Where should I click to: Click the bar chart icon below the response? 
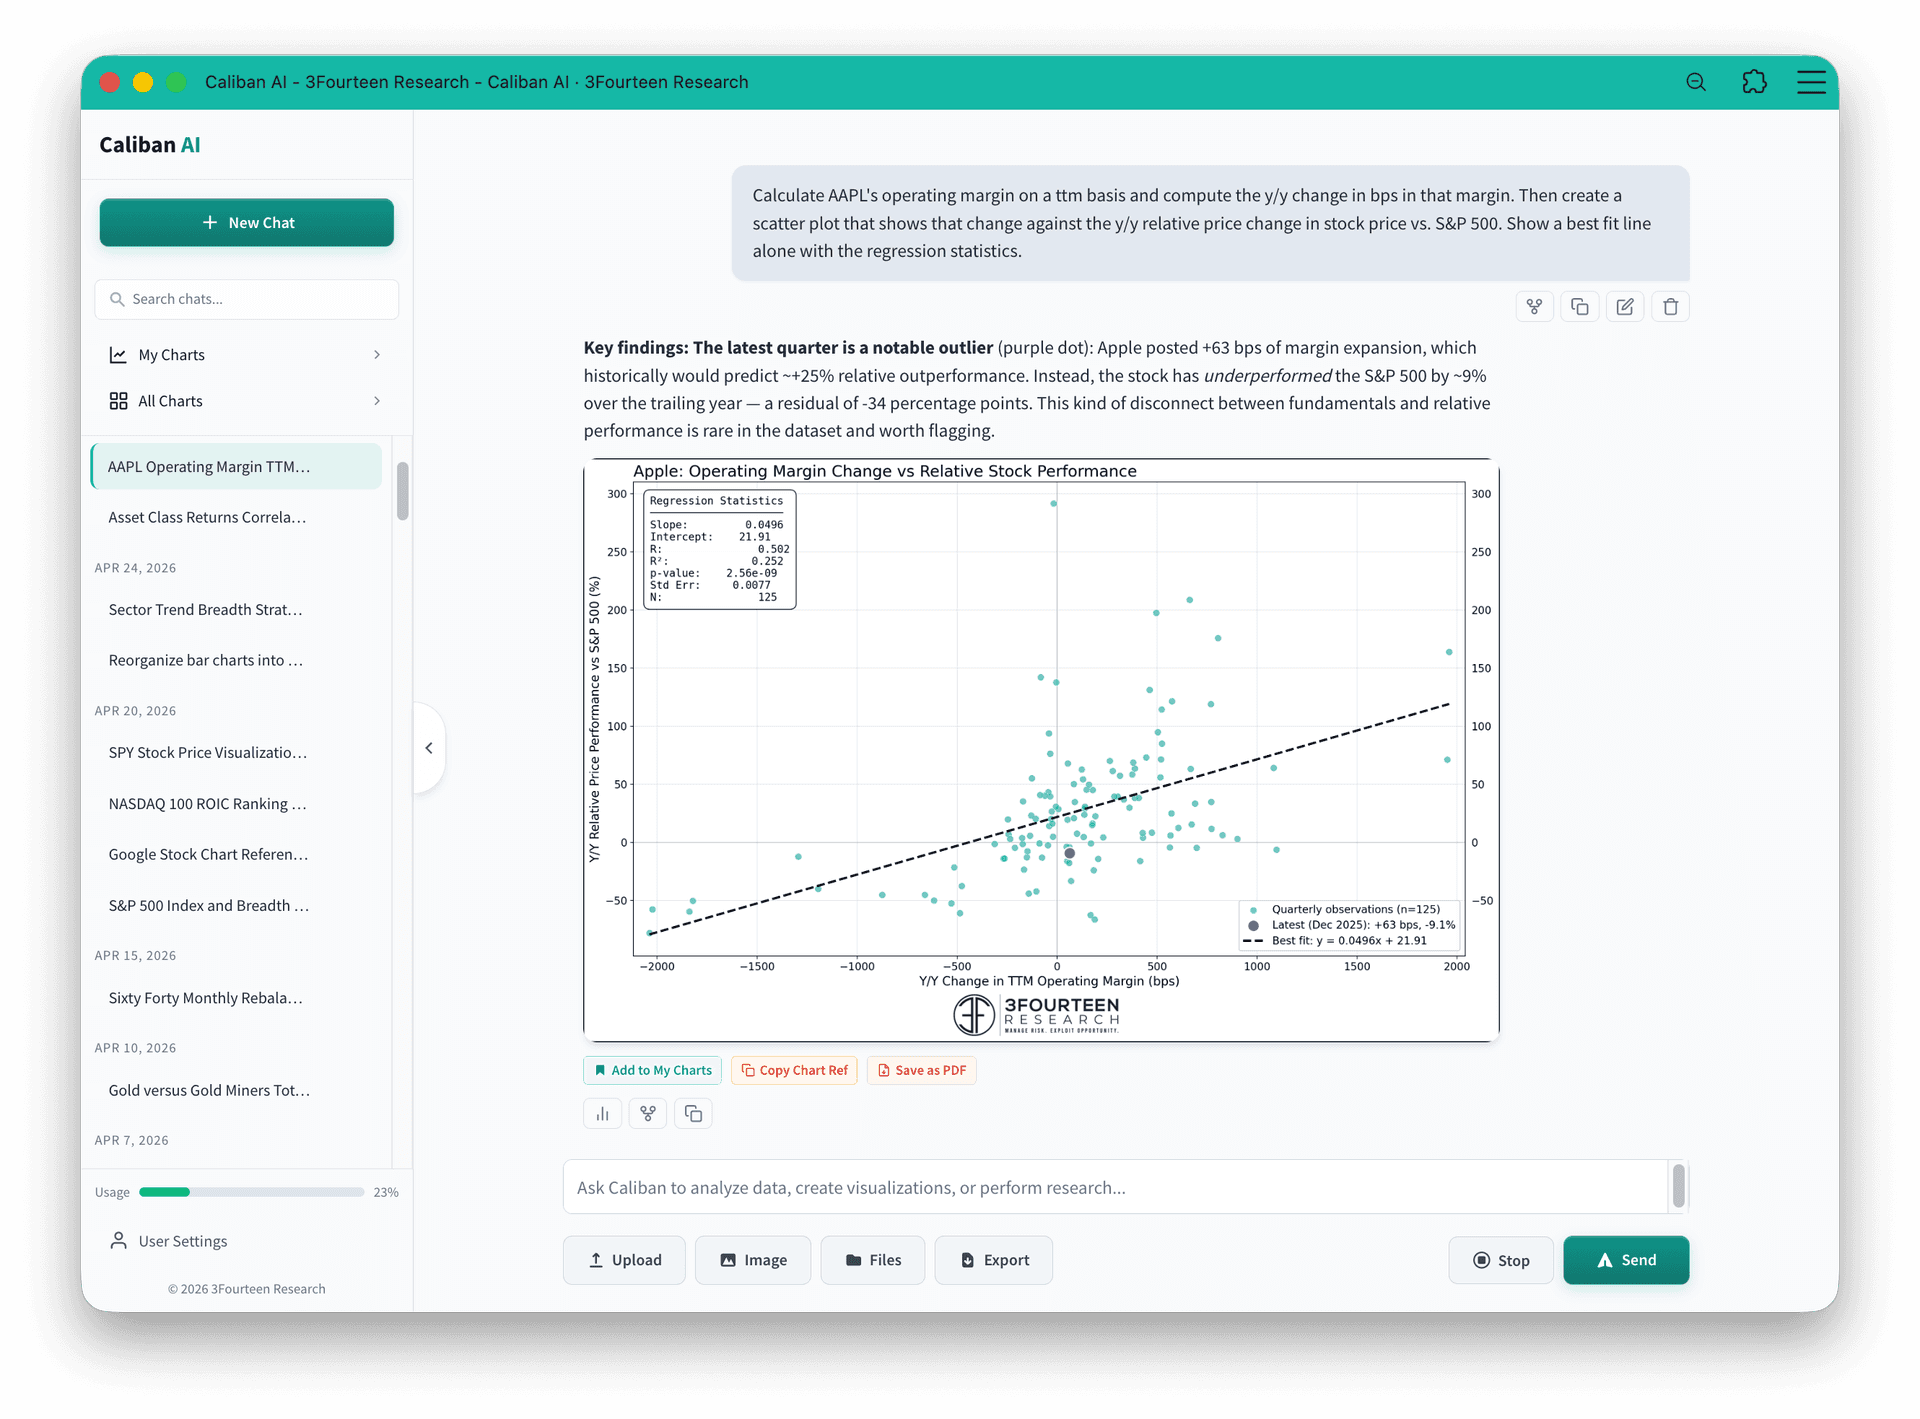click(603, 1114)
